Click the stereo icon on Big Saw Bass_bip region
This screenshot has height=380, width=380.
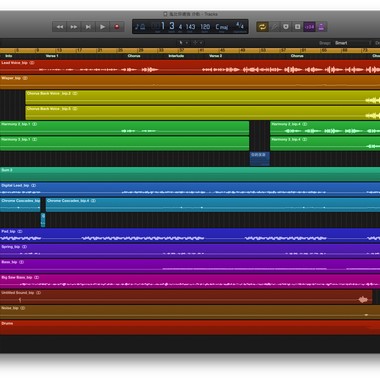pos(37,277)
